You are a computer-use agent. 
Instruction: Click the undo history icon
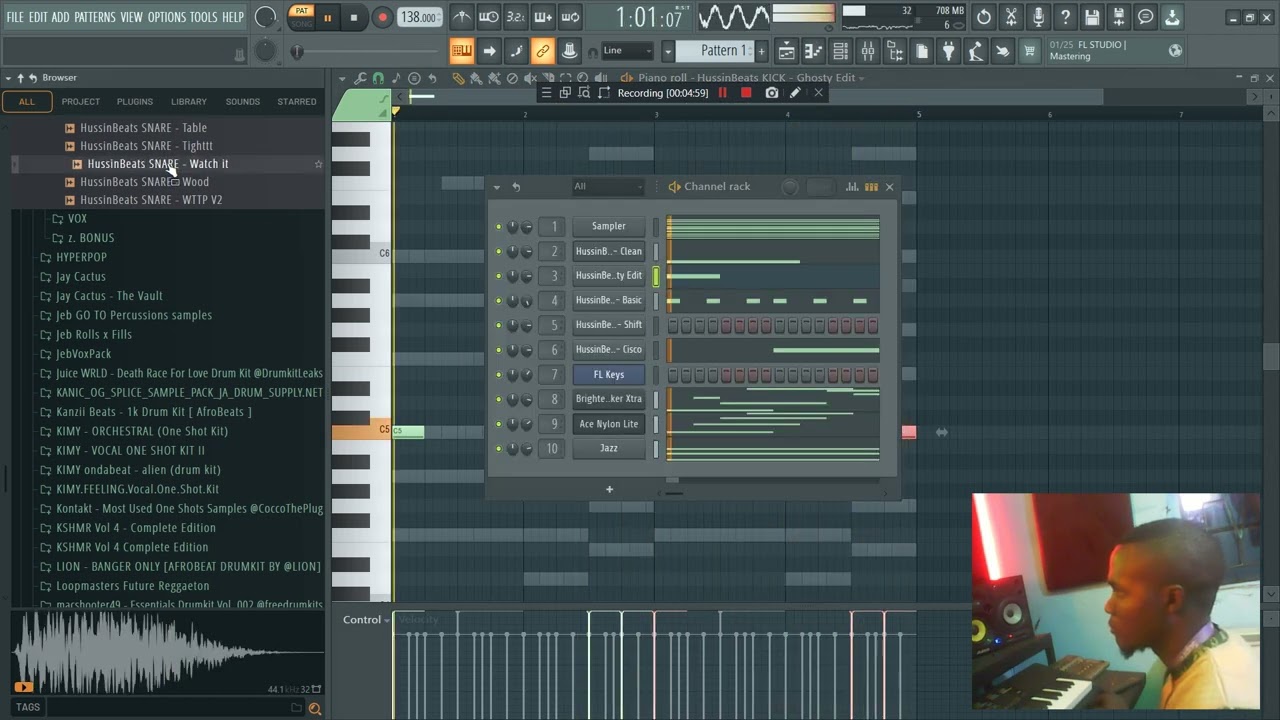[x=984, y=17]
